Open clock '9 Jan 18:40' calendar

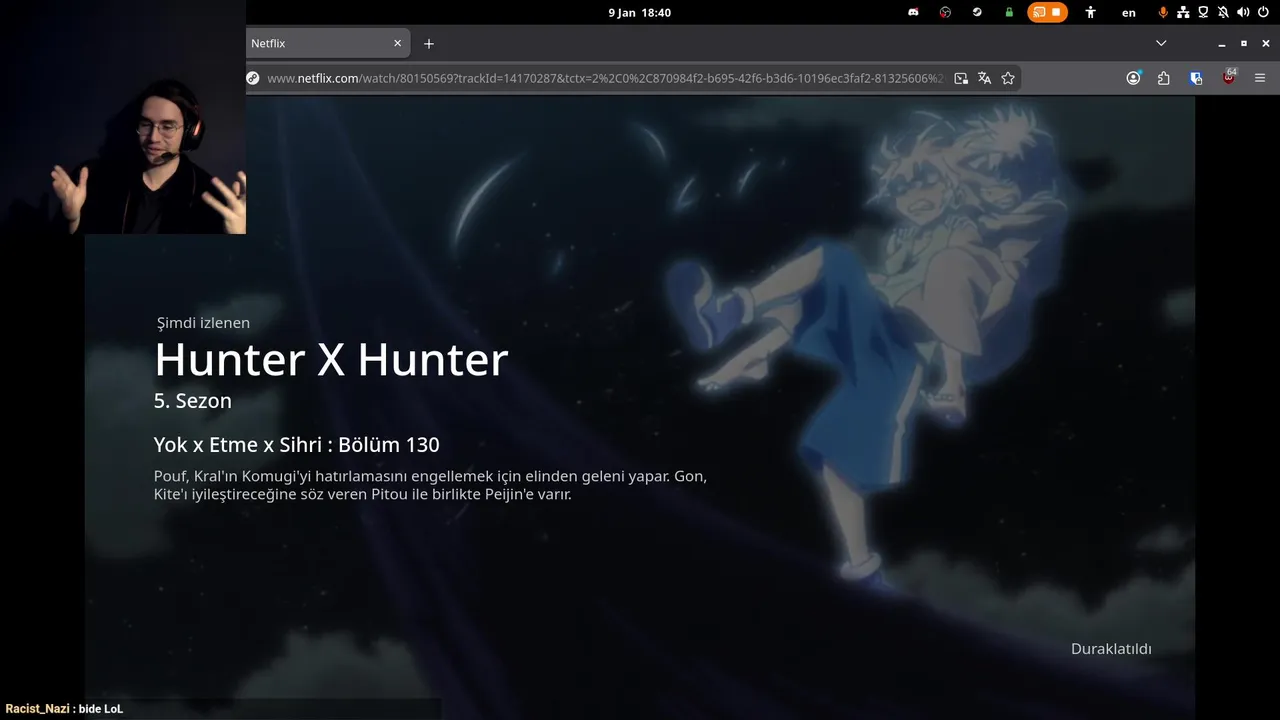click(639, 12)
